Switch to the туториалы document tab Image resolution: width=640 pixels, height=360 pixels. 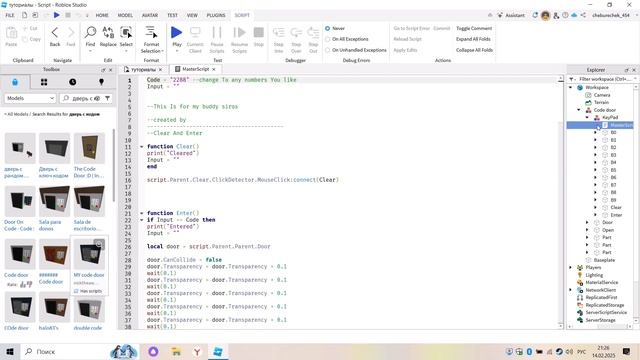[x=143, y=70]
